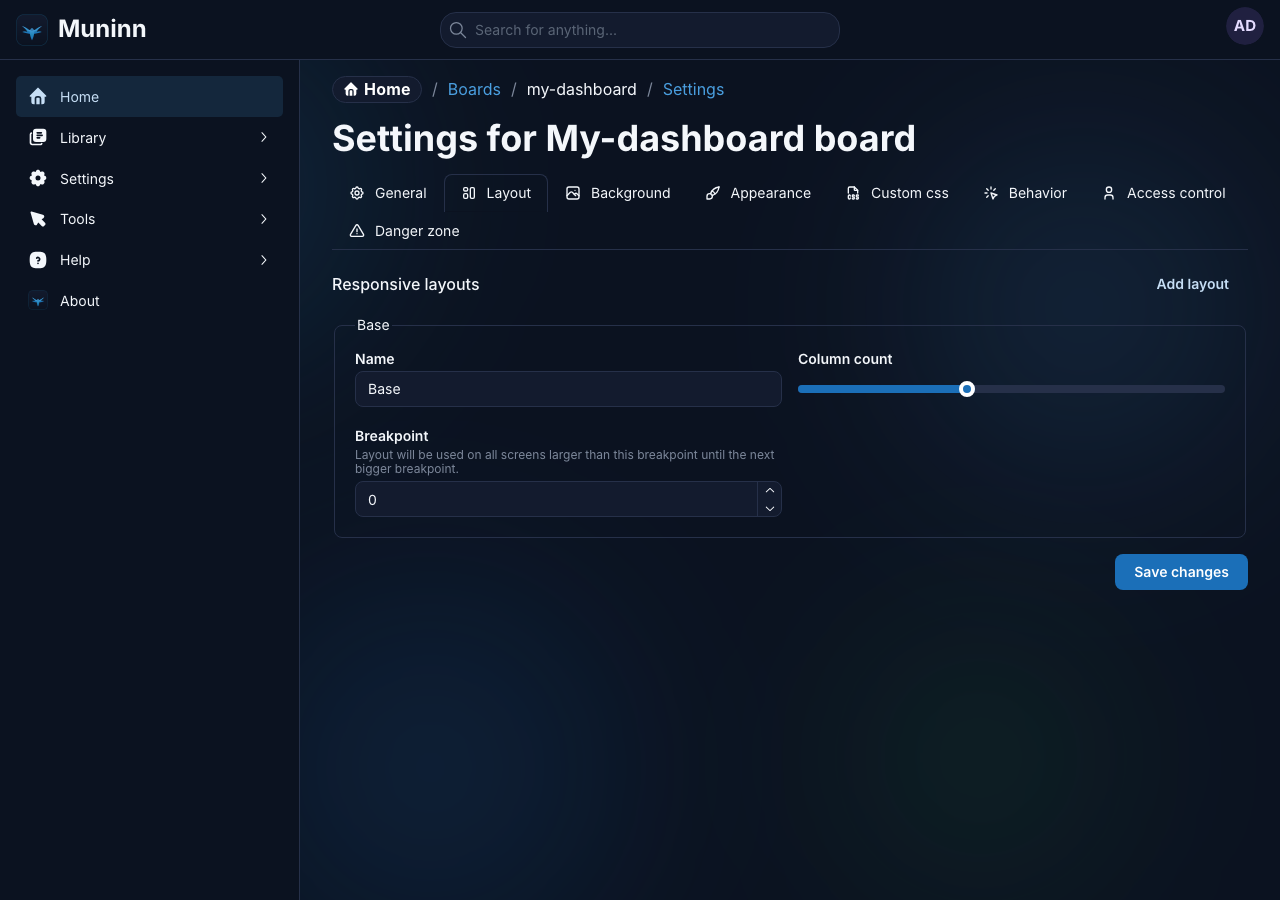Increase the Breakpoint value with up arrow

(770, 490)
